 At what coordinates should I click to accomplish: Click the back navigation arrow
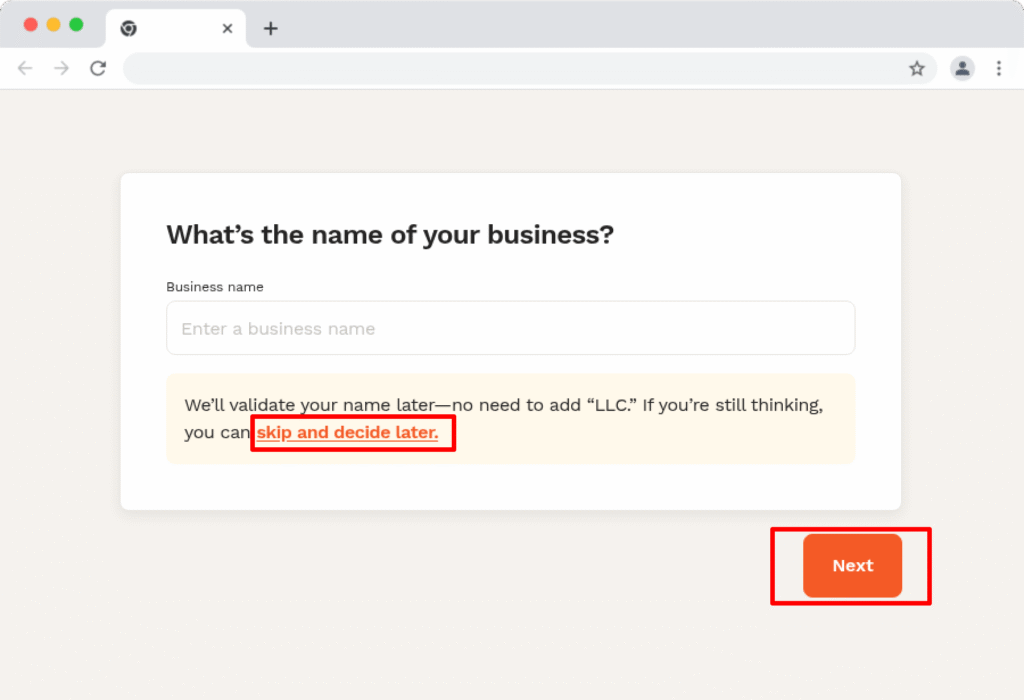[25, 68]
